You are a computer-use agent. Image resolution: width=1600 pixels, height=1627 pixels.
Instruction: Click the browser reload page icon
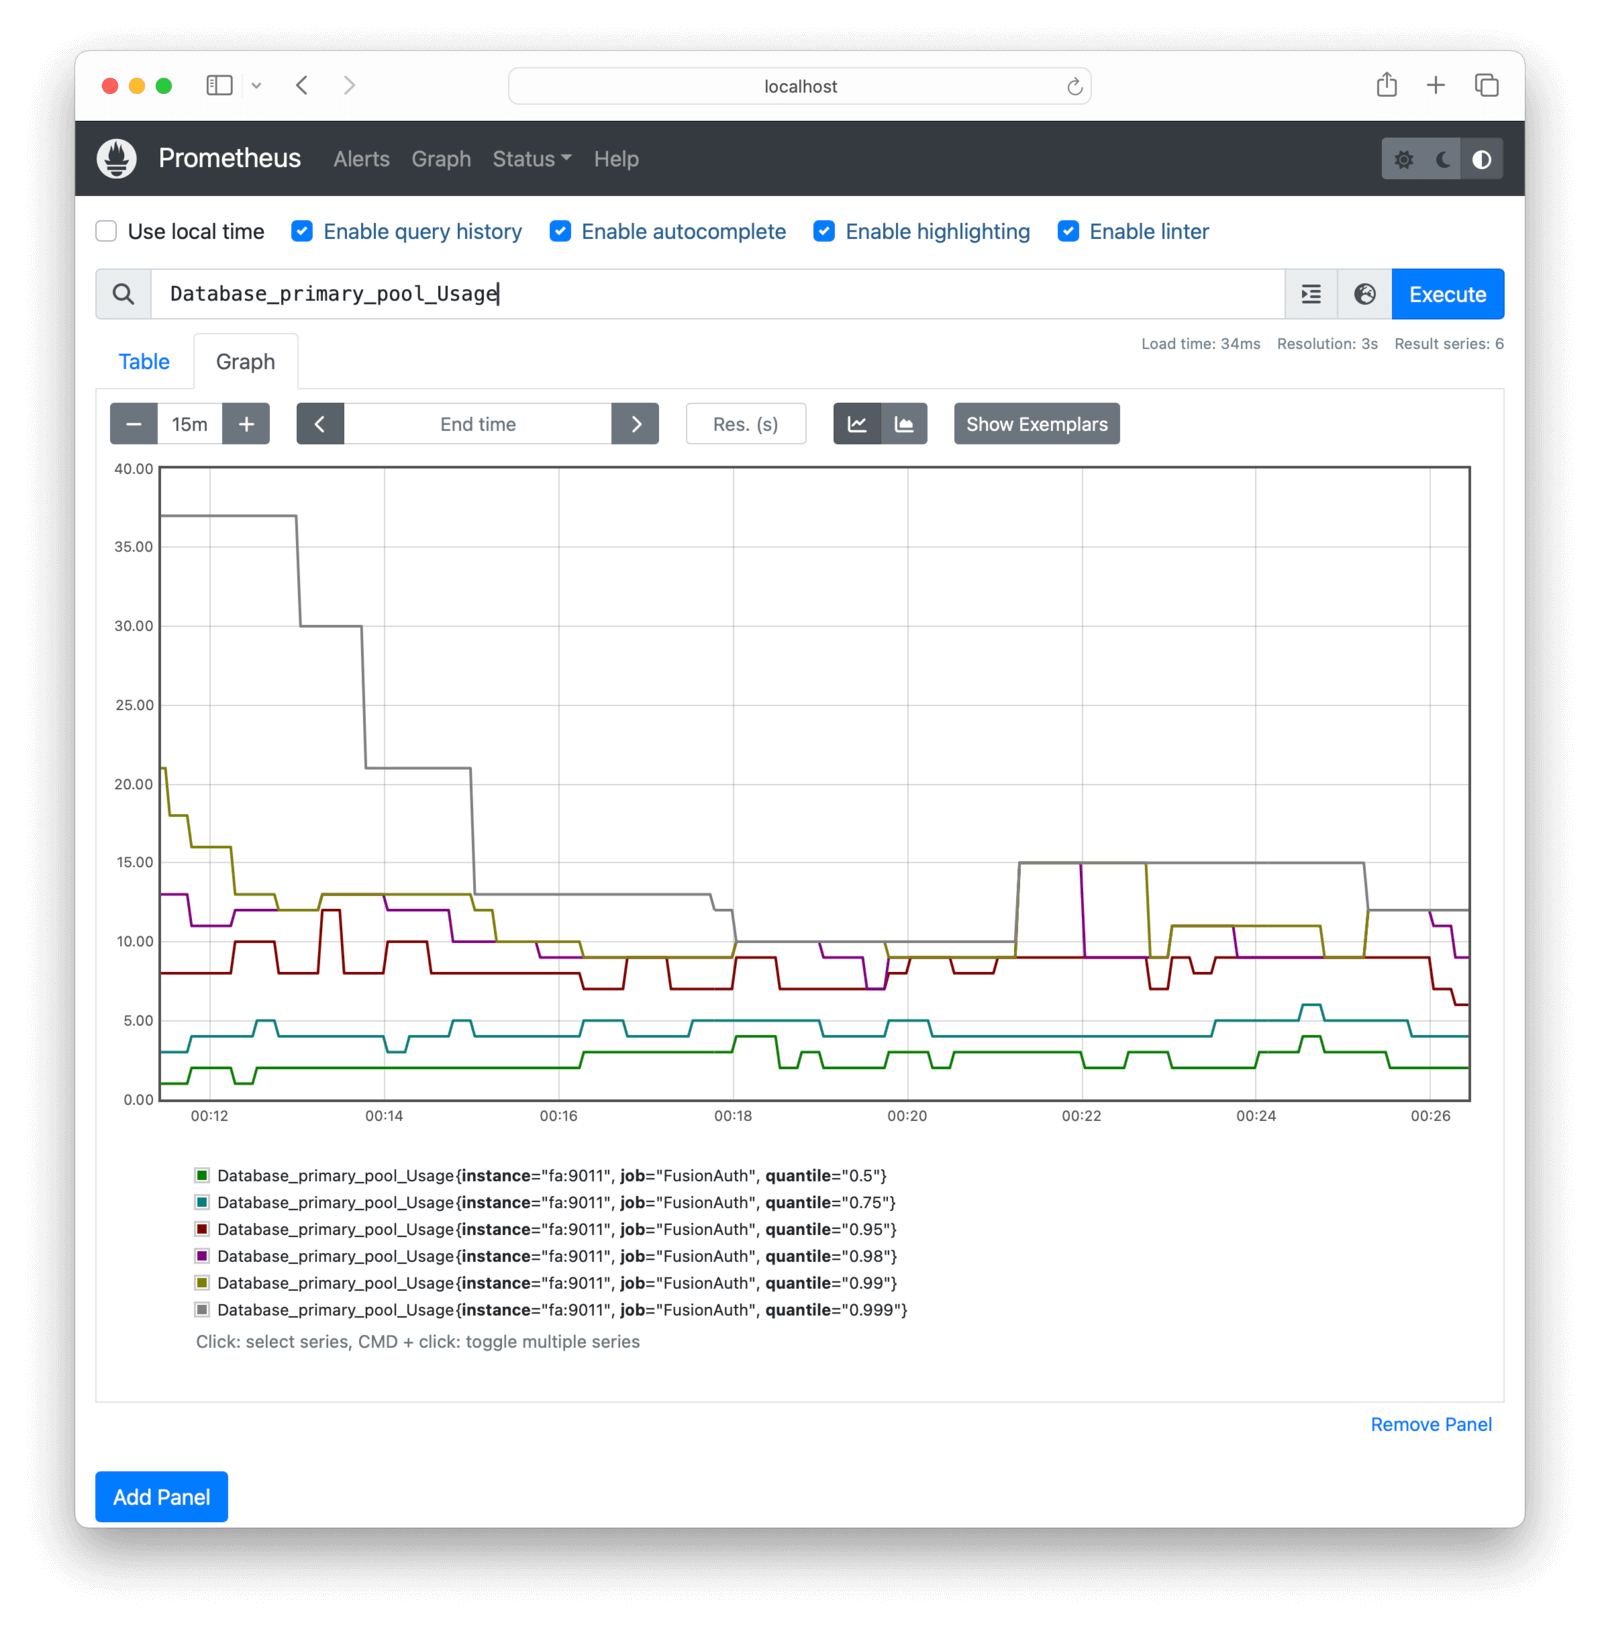click(x=1074, y=87)
